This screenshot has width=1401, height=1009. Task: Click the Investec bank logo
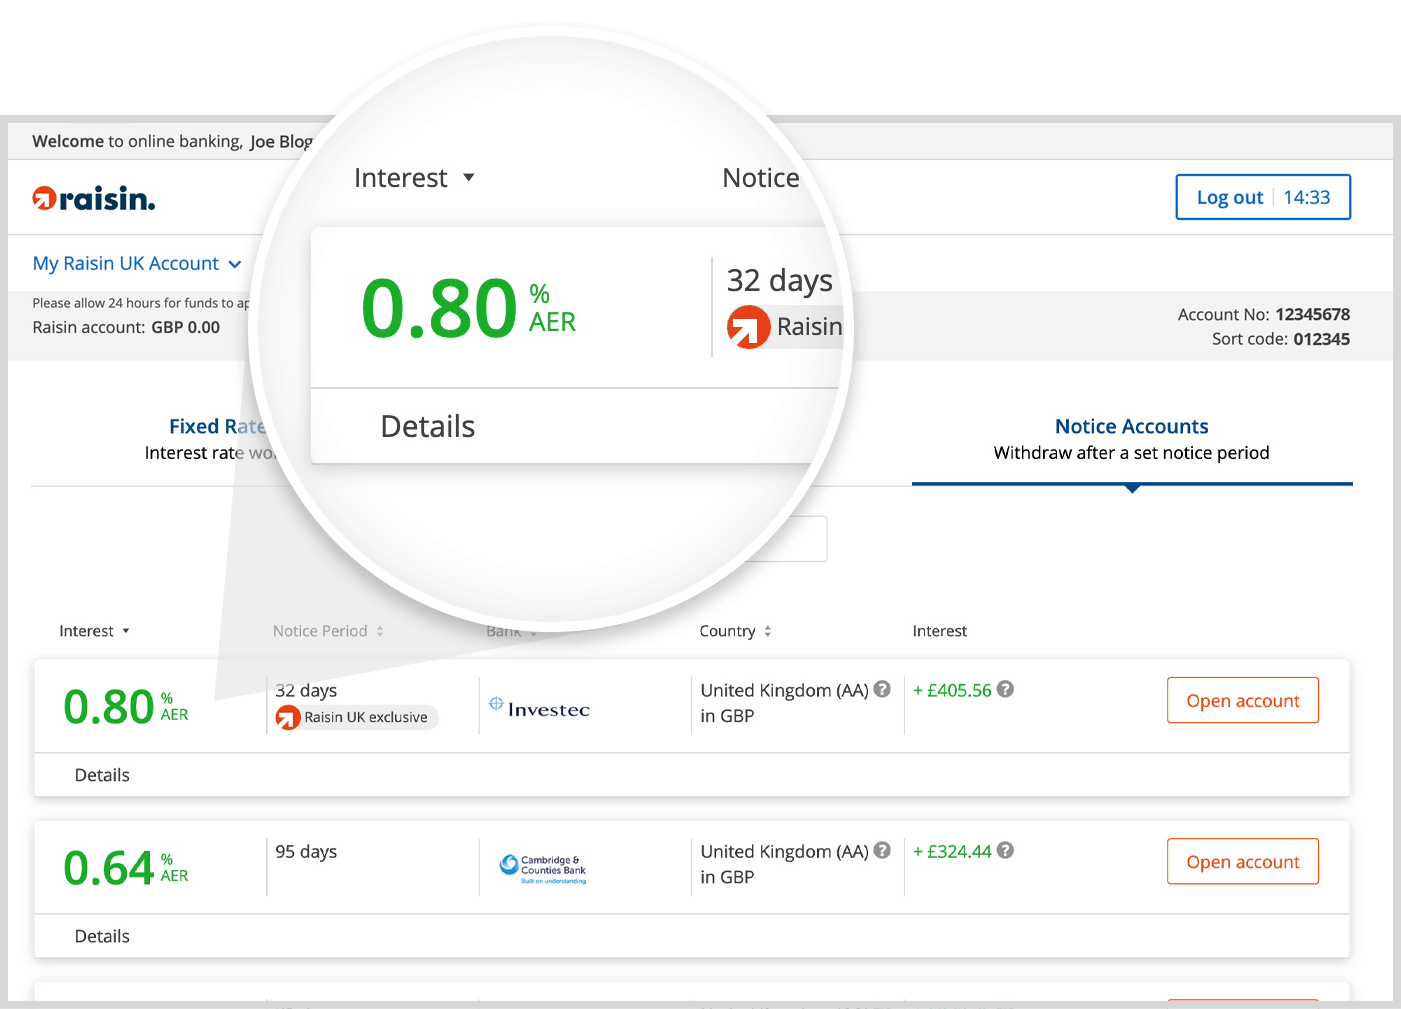pyautogui.click(x=540, y=708)
